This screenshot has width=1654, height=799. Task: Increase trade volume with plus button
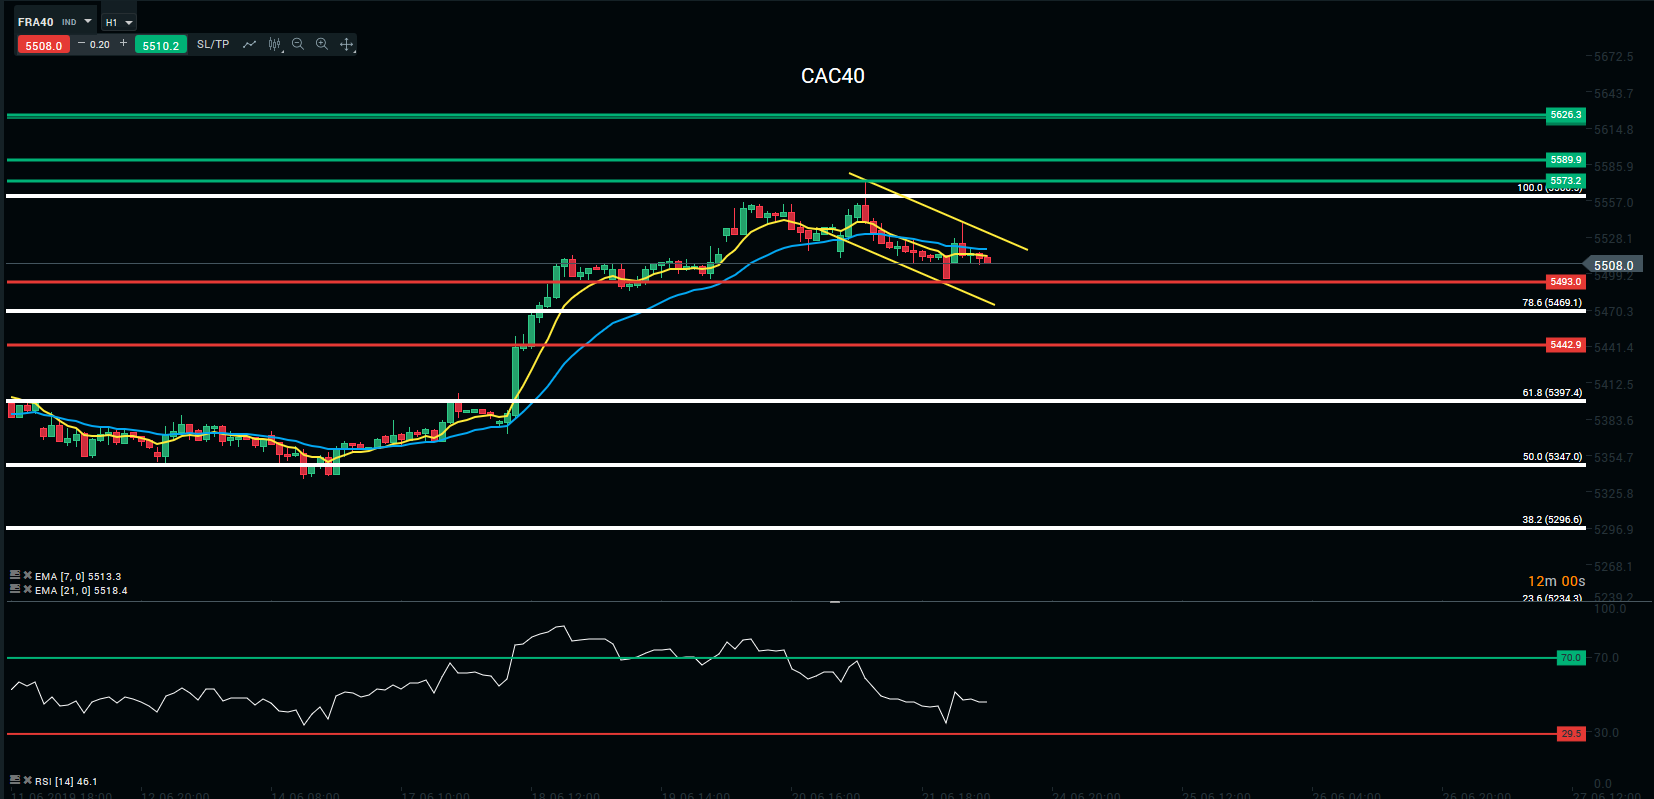124,44
